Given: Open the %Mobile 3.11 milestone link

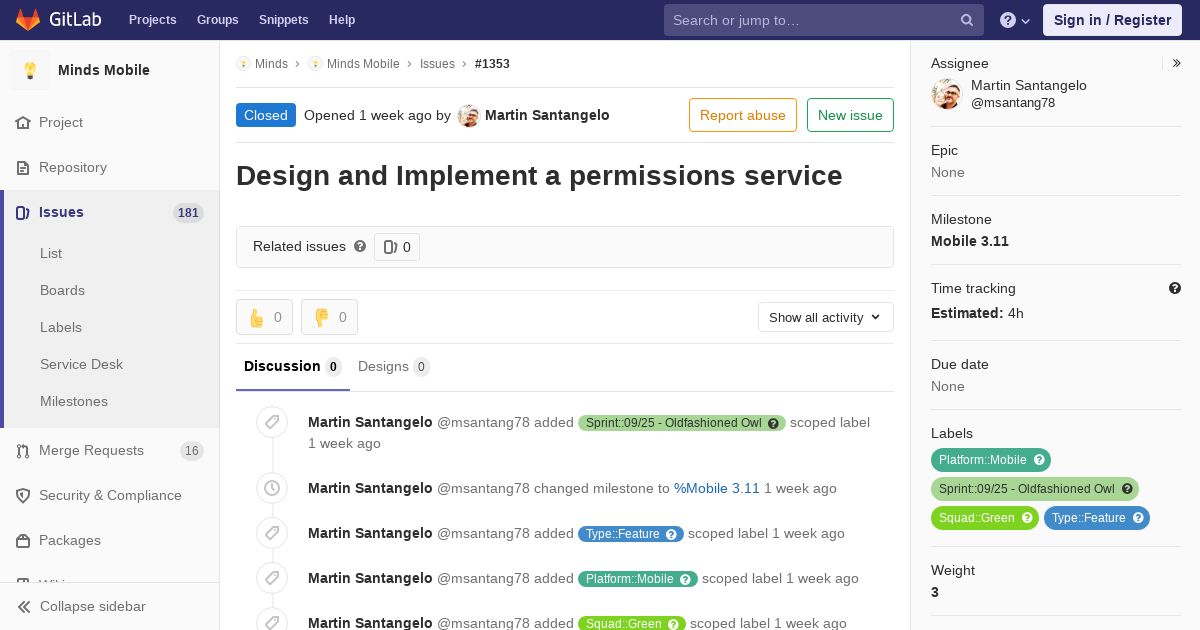Looking at the screenshot, I should 717,488.
